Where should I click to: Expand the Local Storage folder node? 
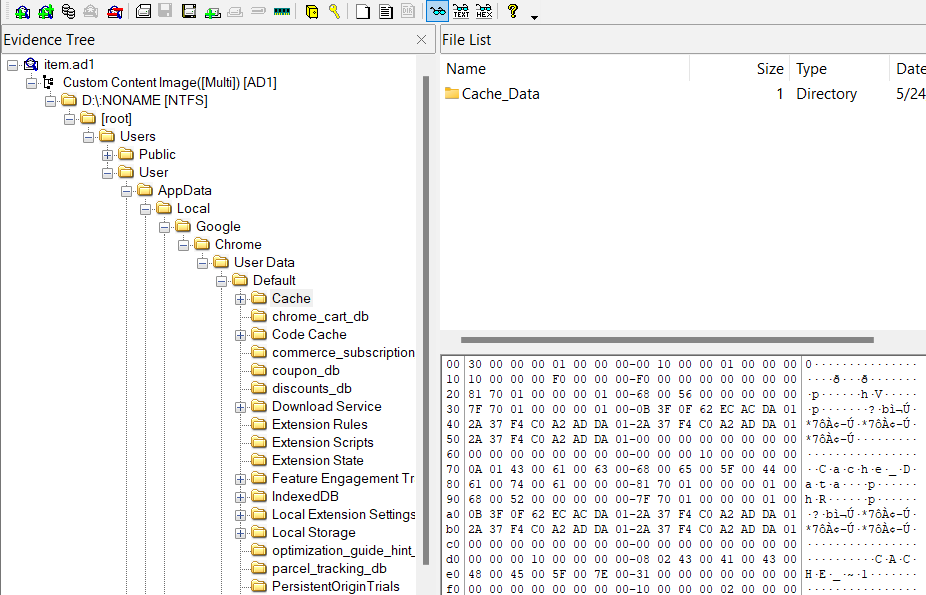pyautogui.click(x=240, y=534)
